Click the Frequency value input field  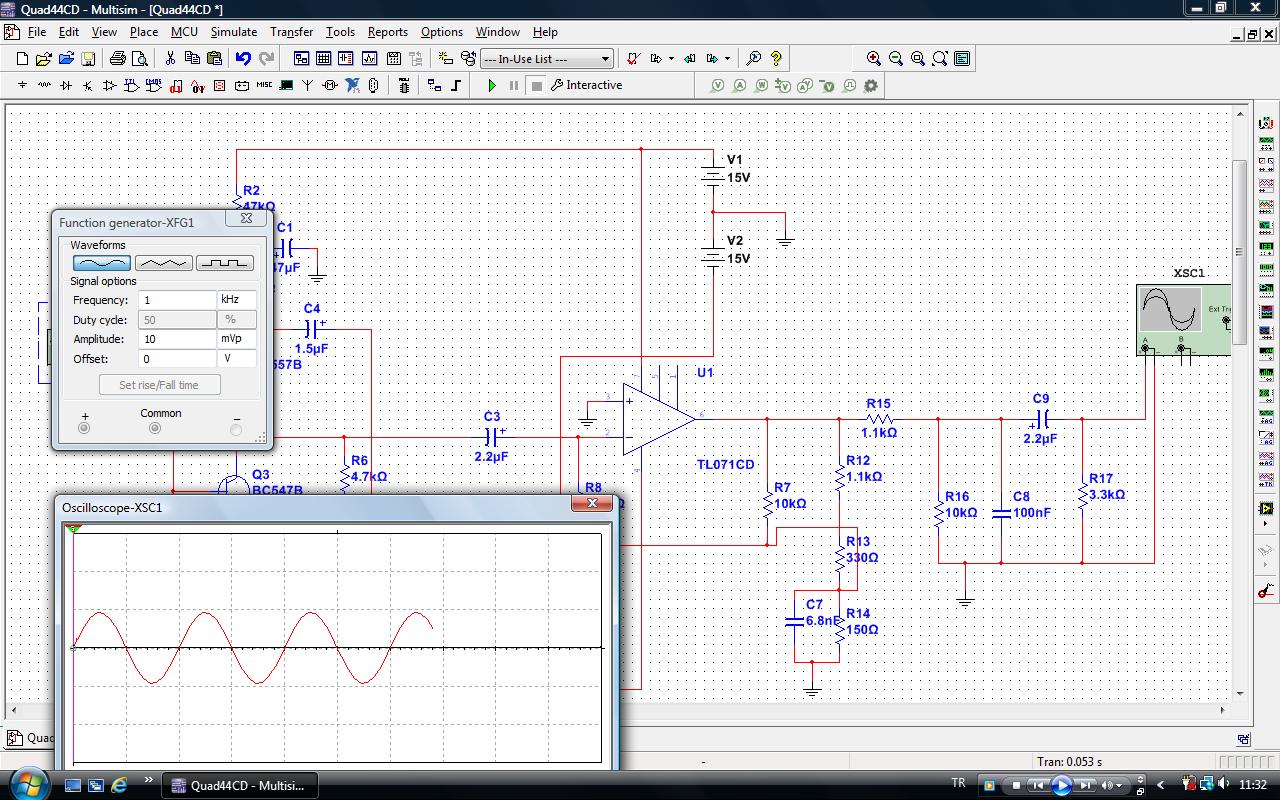pyautogui.click(x=177, y=300)
